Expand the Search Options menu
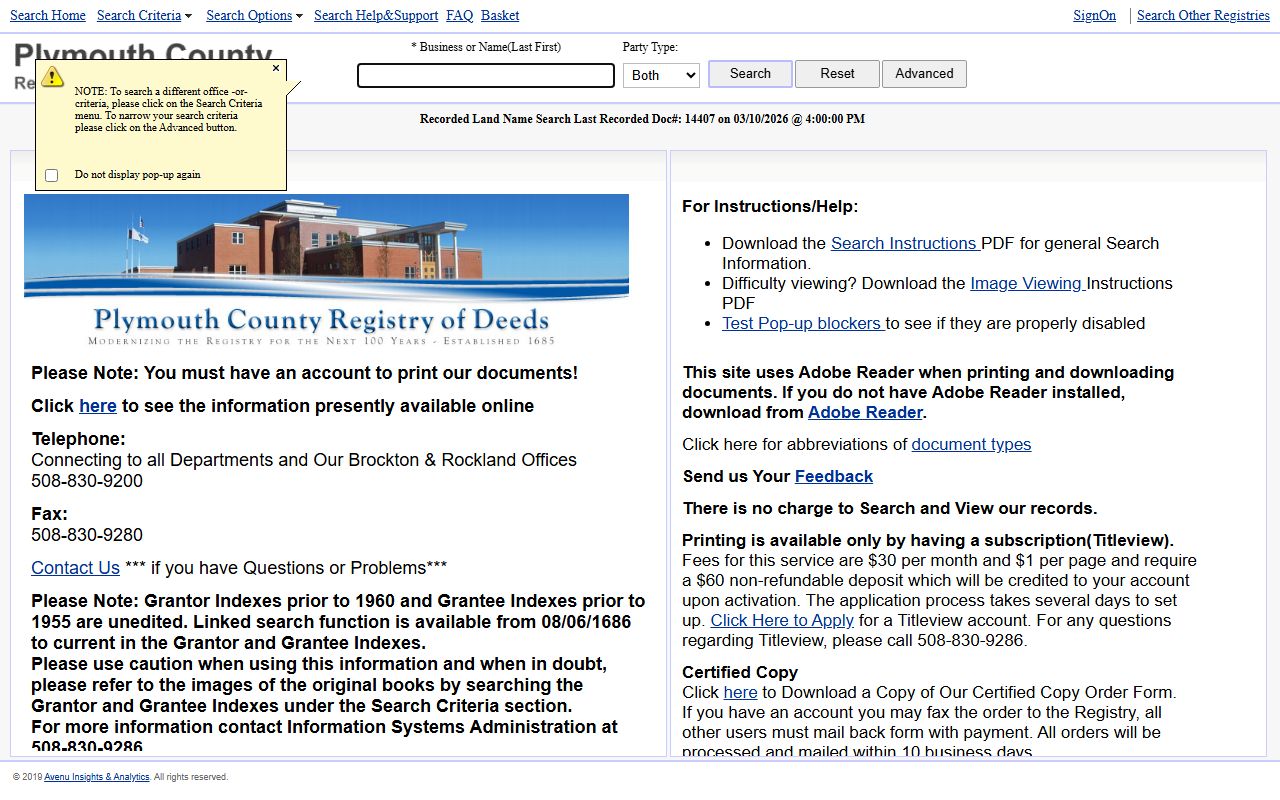1280x800 pixels. [254, 15]
